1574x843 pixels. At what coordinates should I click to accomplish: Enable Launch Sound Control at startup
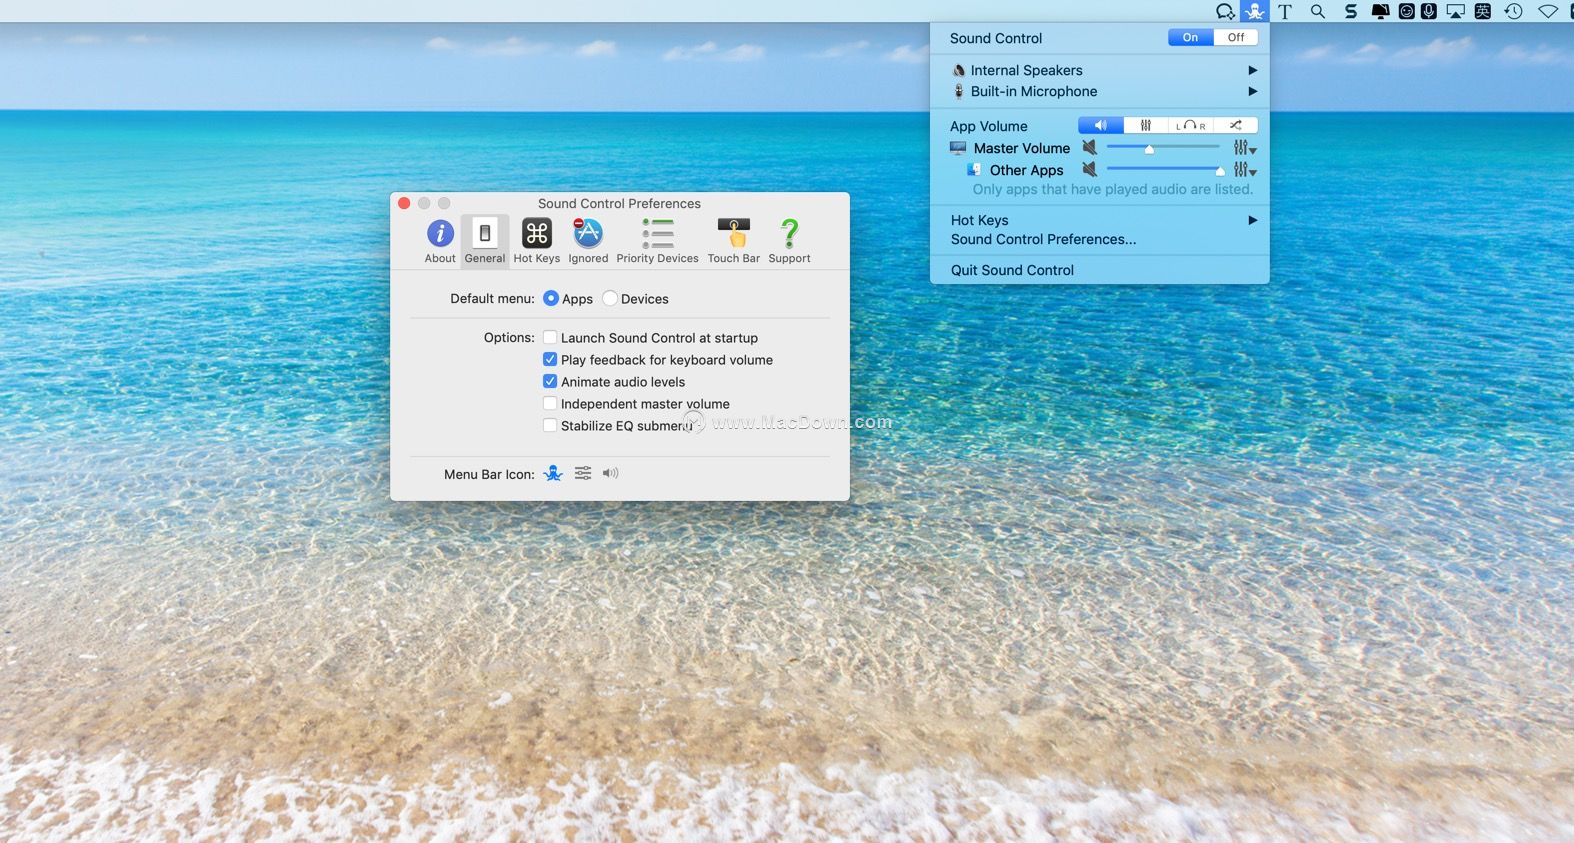coord(550,338)
